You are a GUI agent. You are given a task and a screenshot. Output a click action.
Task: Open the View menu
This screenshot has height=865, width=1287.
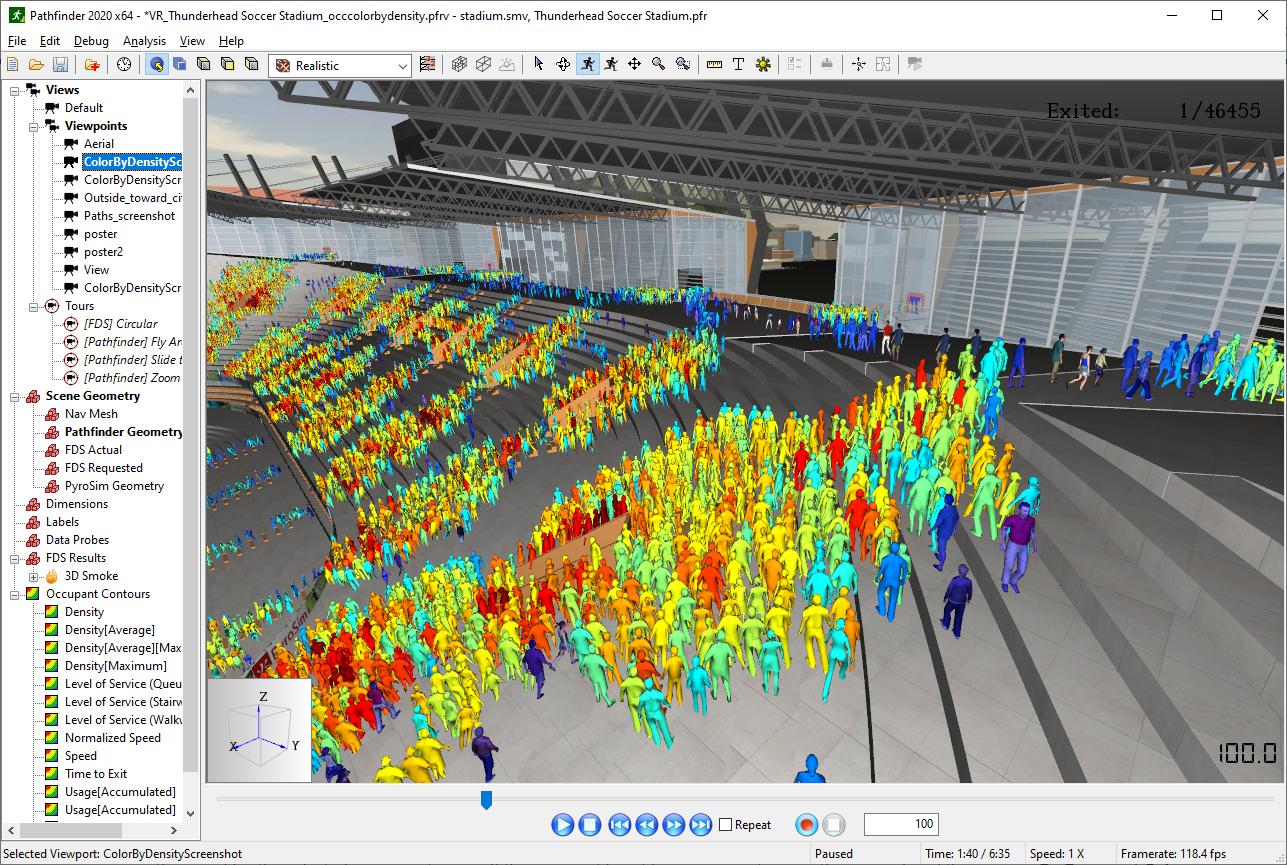(192, 41)
